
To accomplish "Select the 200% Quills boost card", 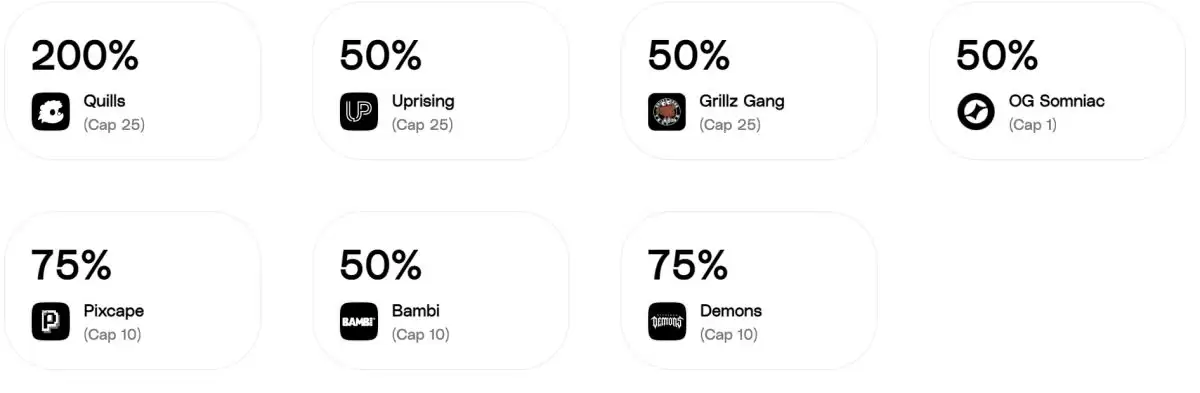I will click(x=132, y=80).
